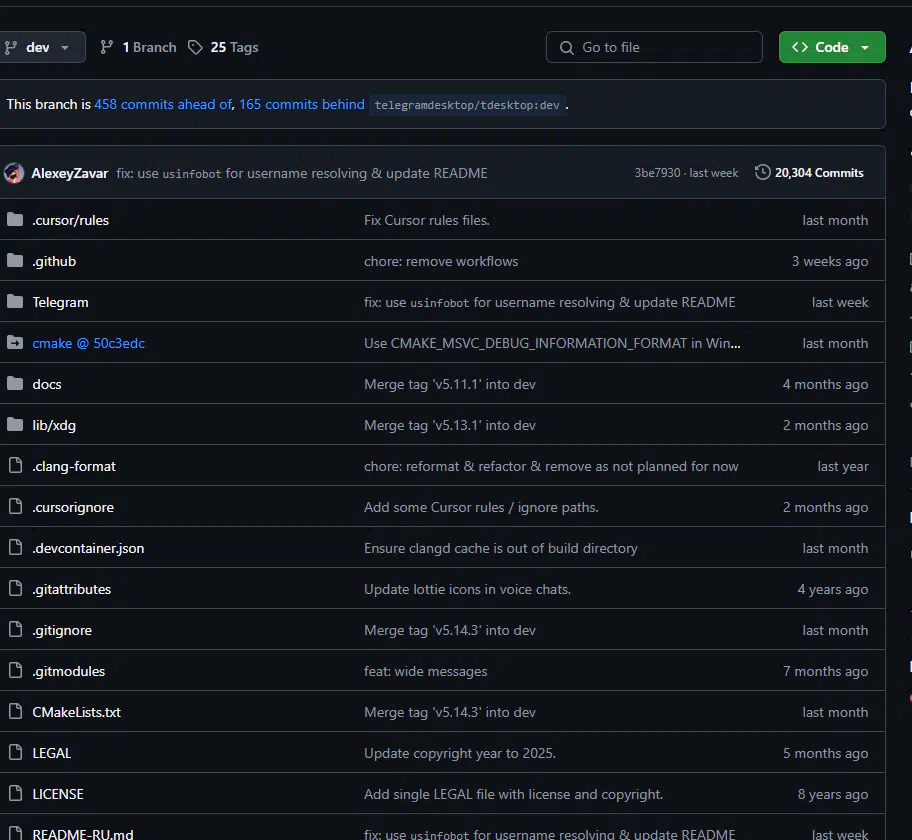Open 'Ensure clangd cache is out of build directory'
This screenshot has width=912, height=840.
[501, 549]
